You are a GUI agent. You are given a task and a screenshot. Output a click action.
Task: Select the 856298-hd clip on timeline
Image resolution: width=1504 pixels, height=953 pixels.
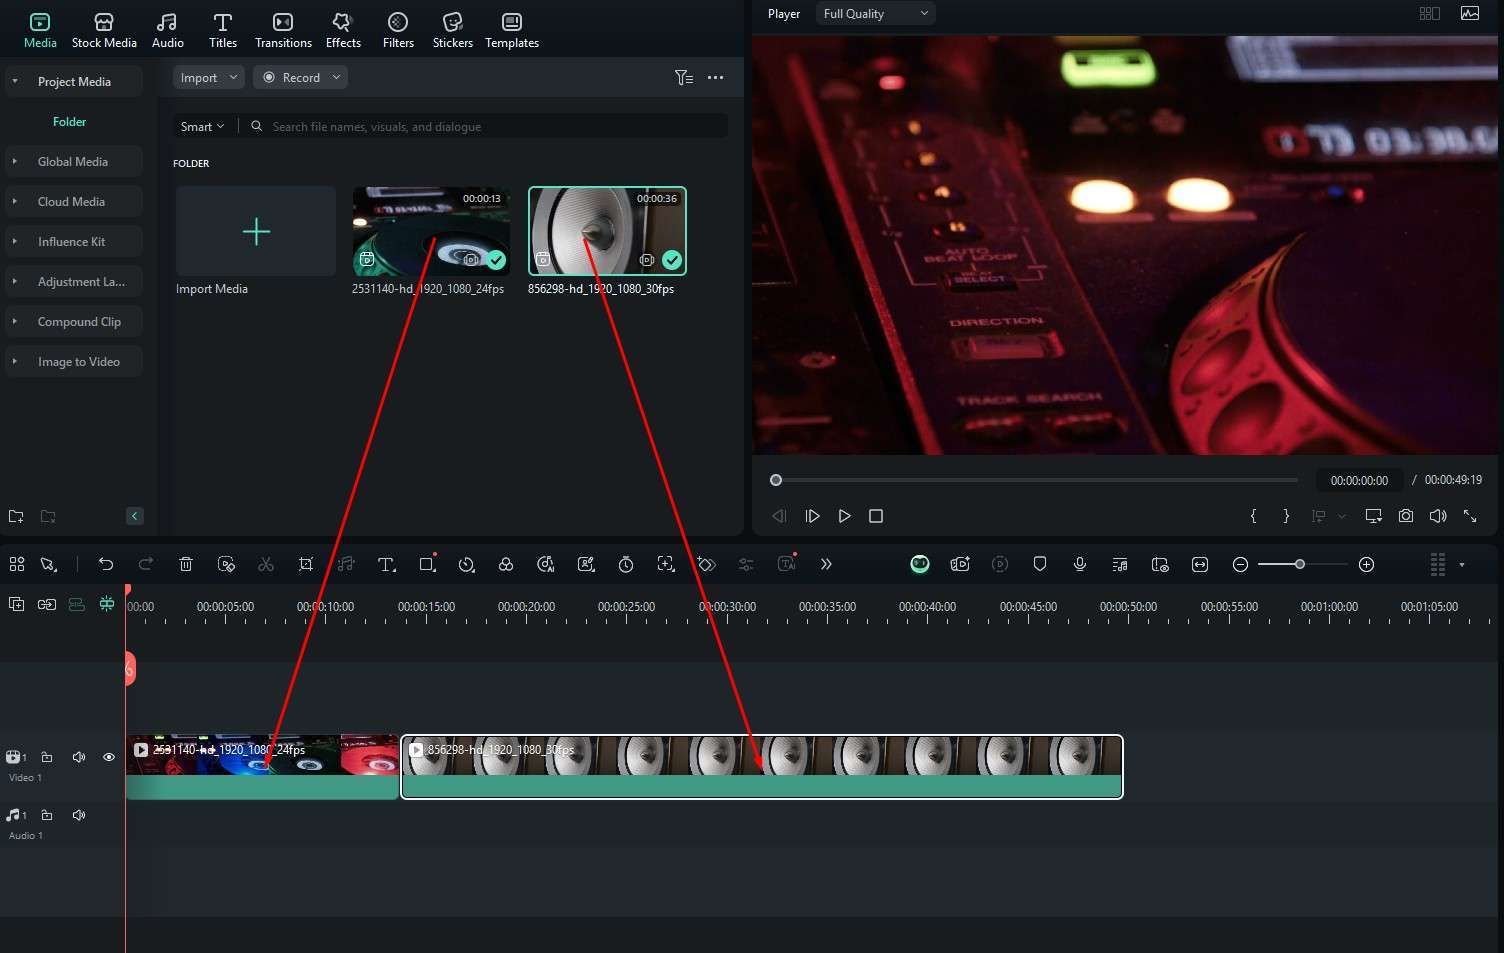762,767
